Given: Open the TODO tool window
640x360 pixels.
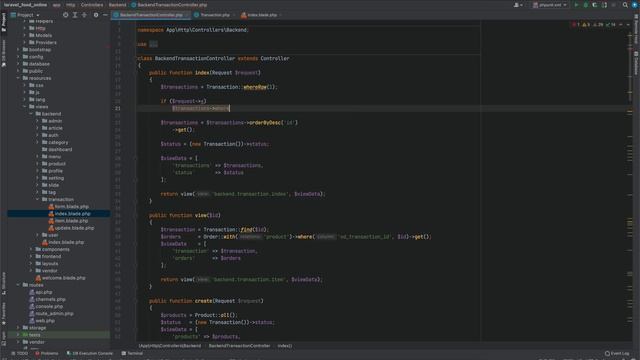Looking at the screenshot, I should [20, 353].
